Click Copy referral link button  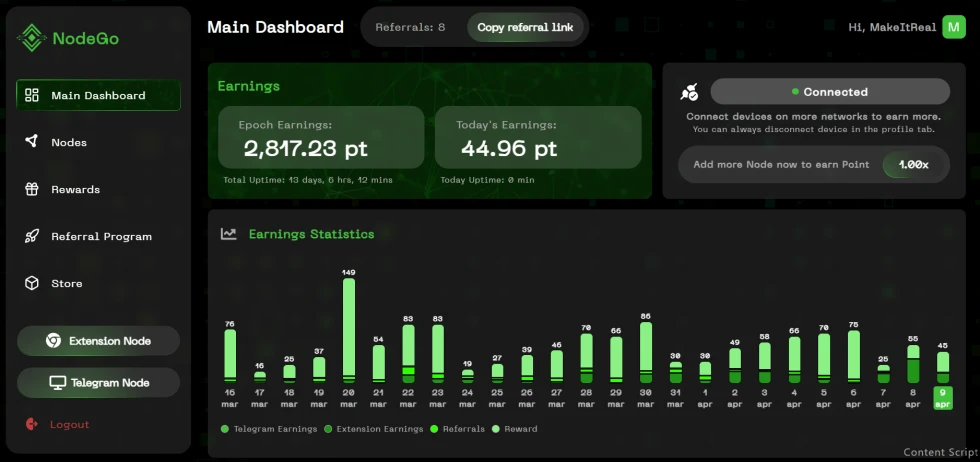coord(525,28)
